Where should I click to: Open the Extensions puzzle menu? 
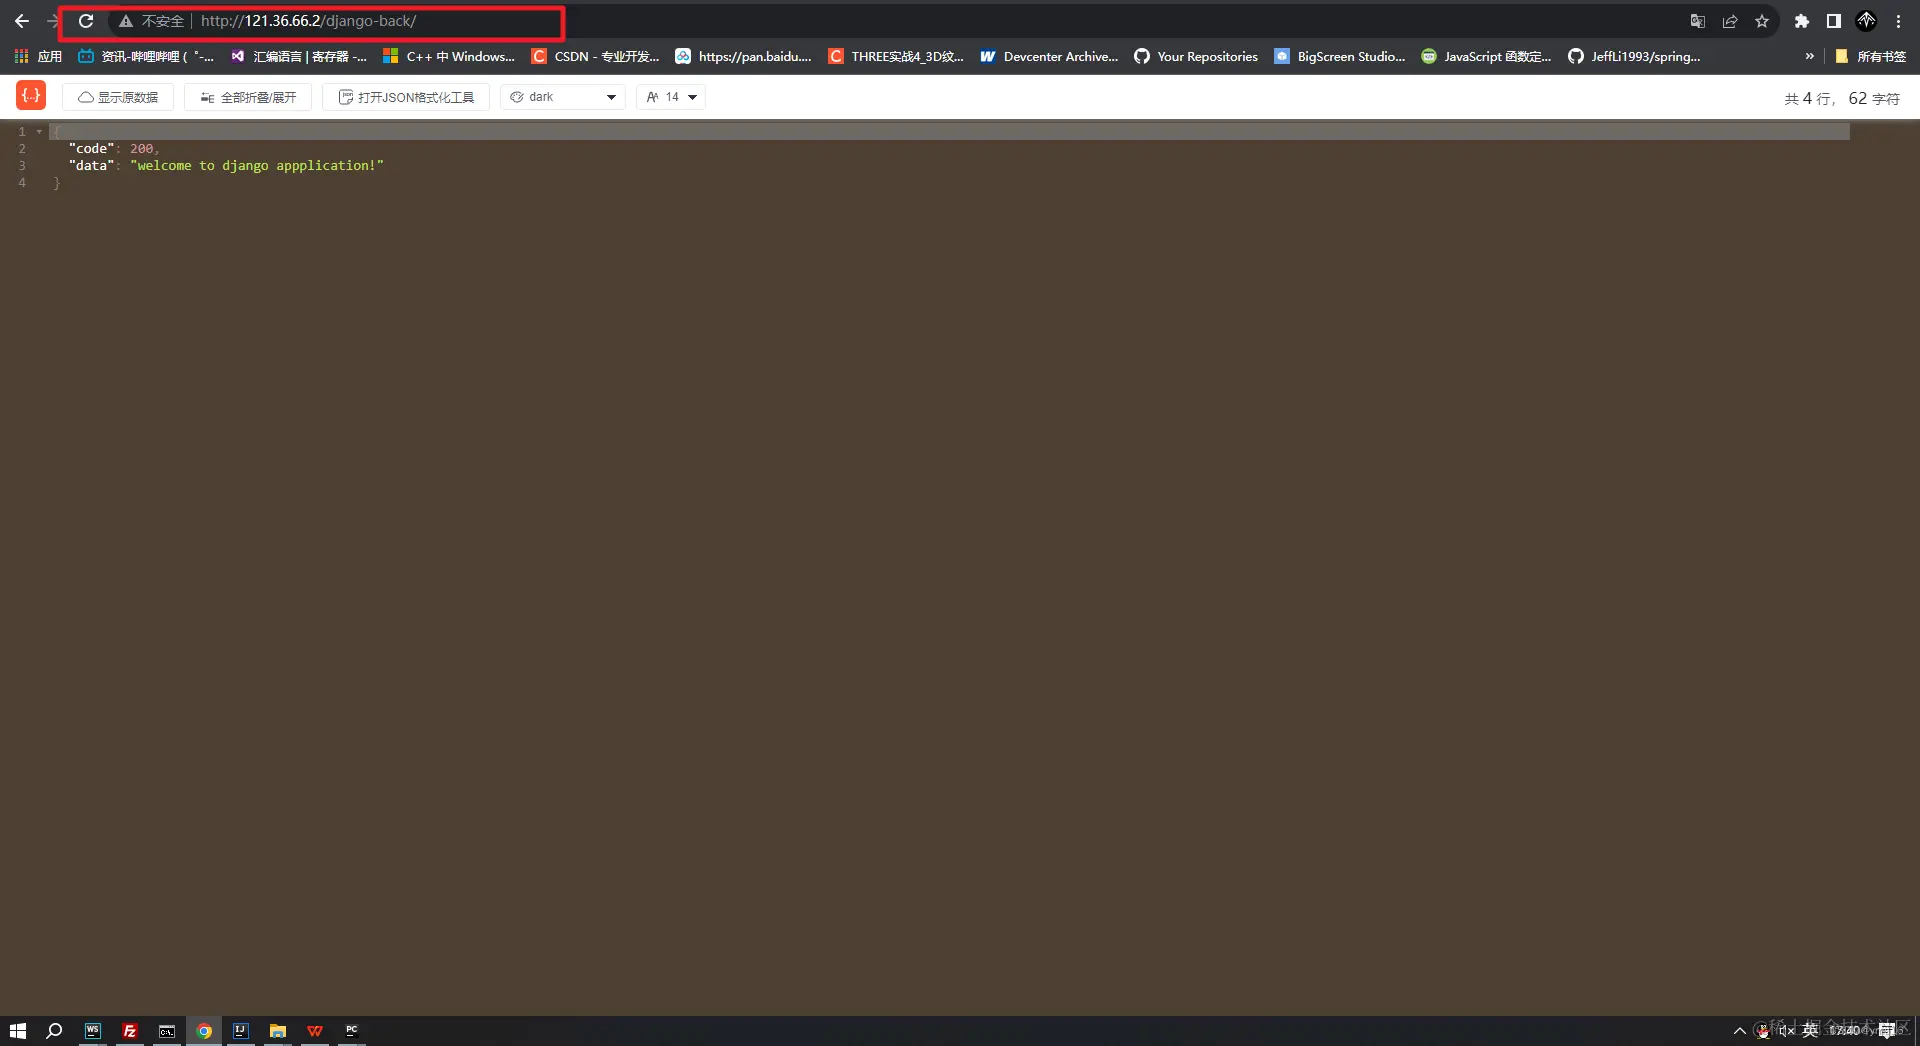coord(1802,21)
